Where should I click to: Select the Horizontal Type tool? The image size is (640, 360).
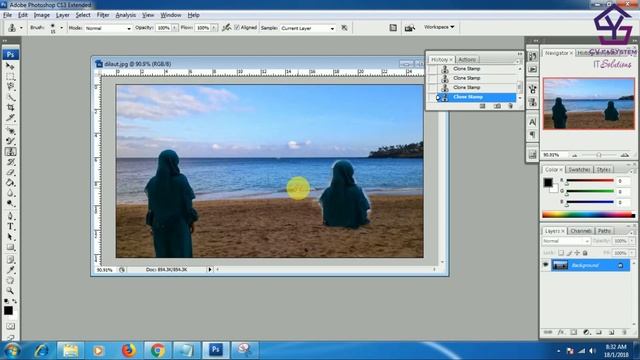pyautogui.click(x=10, y=227)
